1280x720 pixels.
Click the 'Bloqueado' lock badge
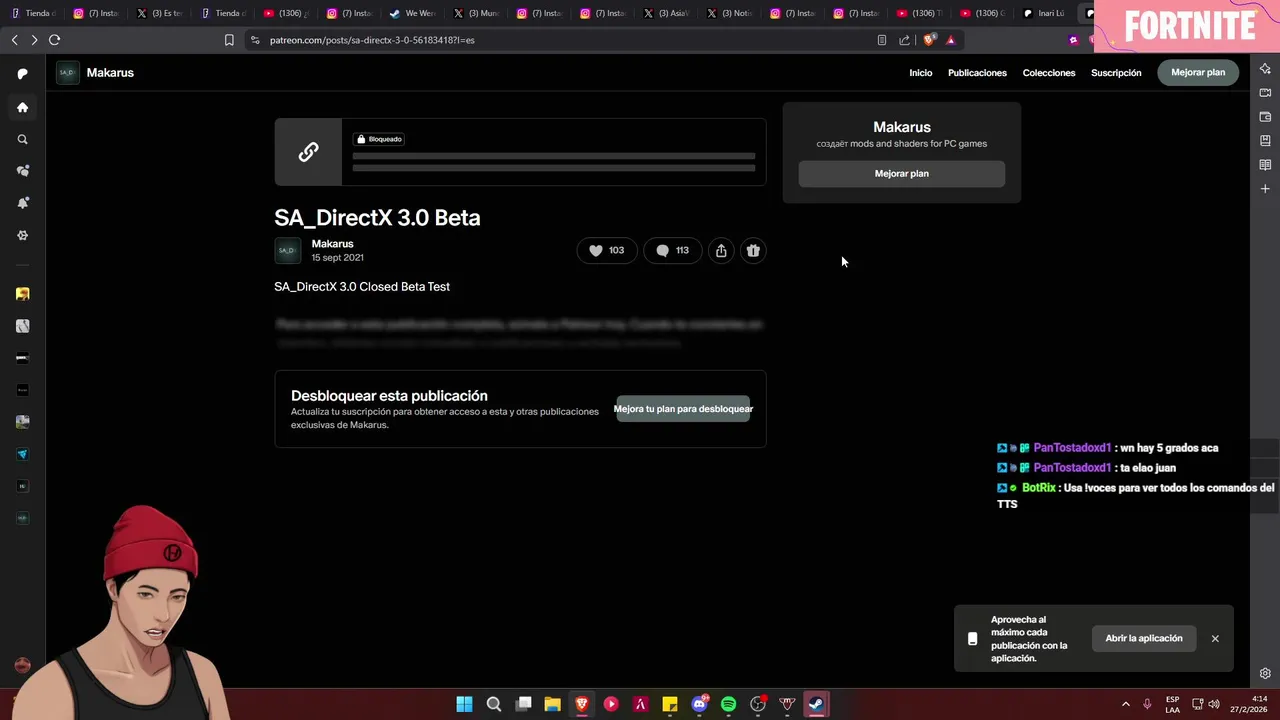click(379, 139)
